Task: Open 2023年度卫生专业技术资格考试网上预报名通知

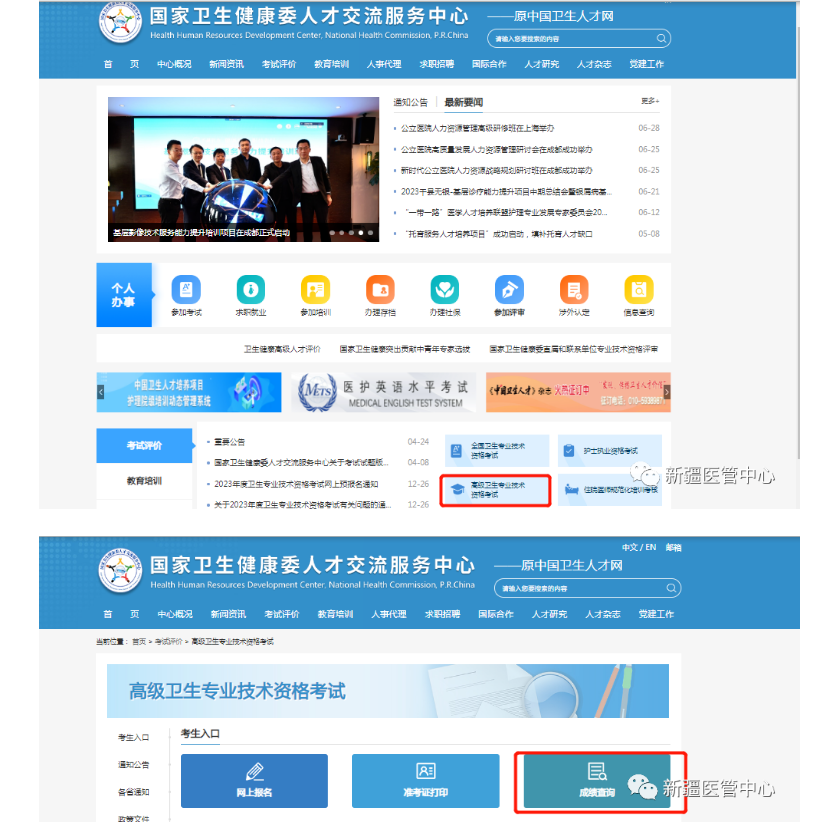Action: click(296, 484)
